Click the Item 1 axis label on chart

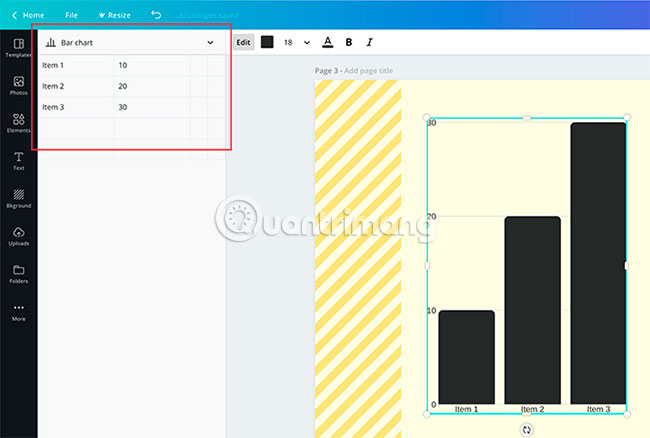[466, 409]
